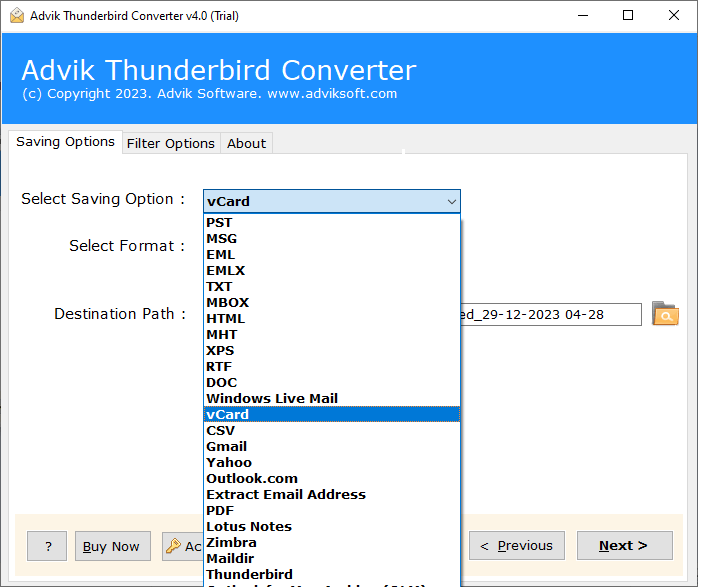This screenshot has width=704, height=588.
Task: Select Gmail as saving option
Action: coord(332,447)
